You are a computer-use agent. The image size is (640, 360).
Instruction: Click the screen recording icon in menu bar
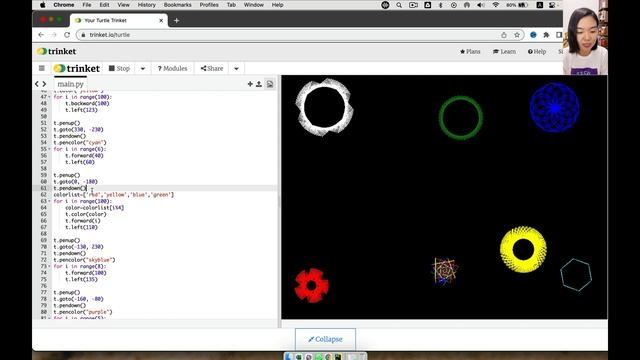point(413,5)
